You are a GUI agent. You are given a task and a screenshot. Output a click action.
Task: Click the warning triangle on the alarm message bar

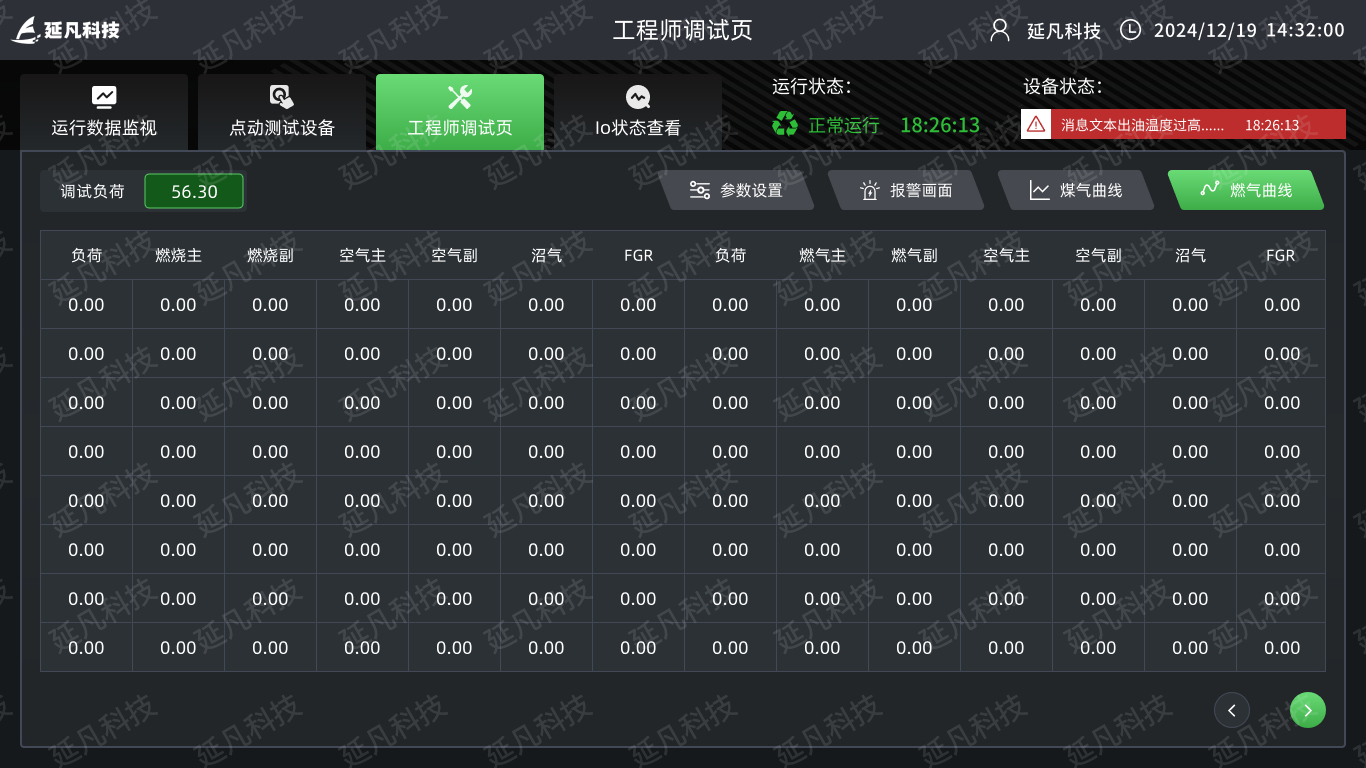[1035, 124]
